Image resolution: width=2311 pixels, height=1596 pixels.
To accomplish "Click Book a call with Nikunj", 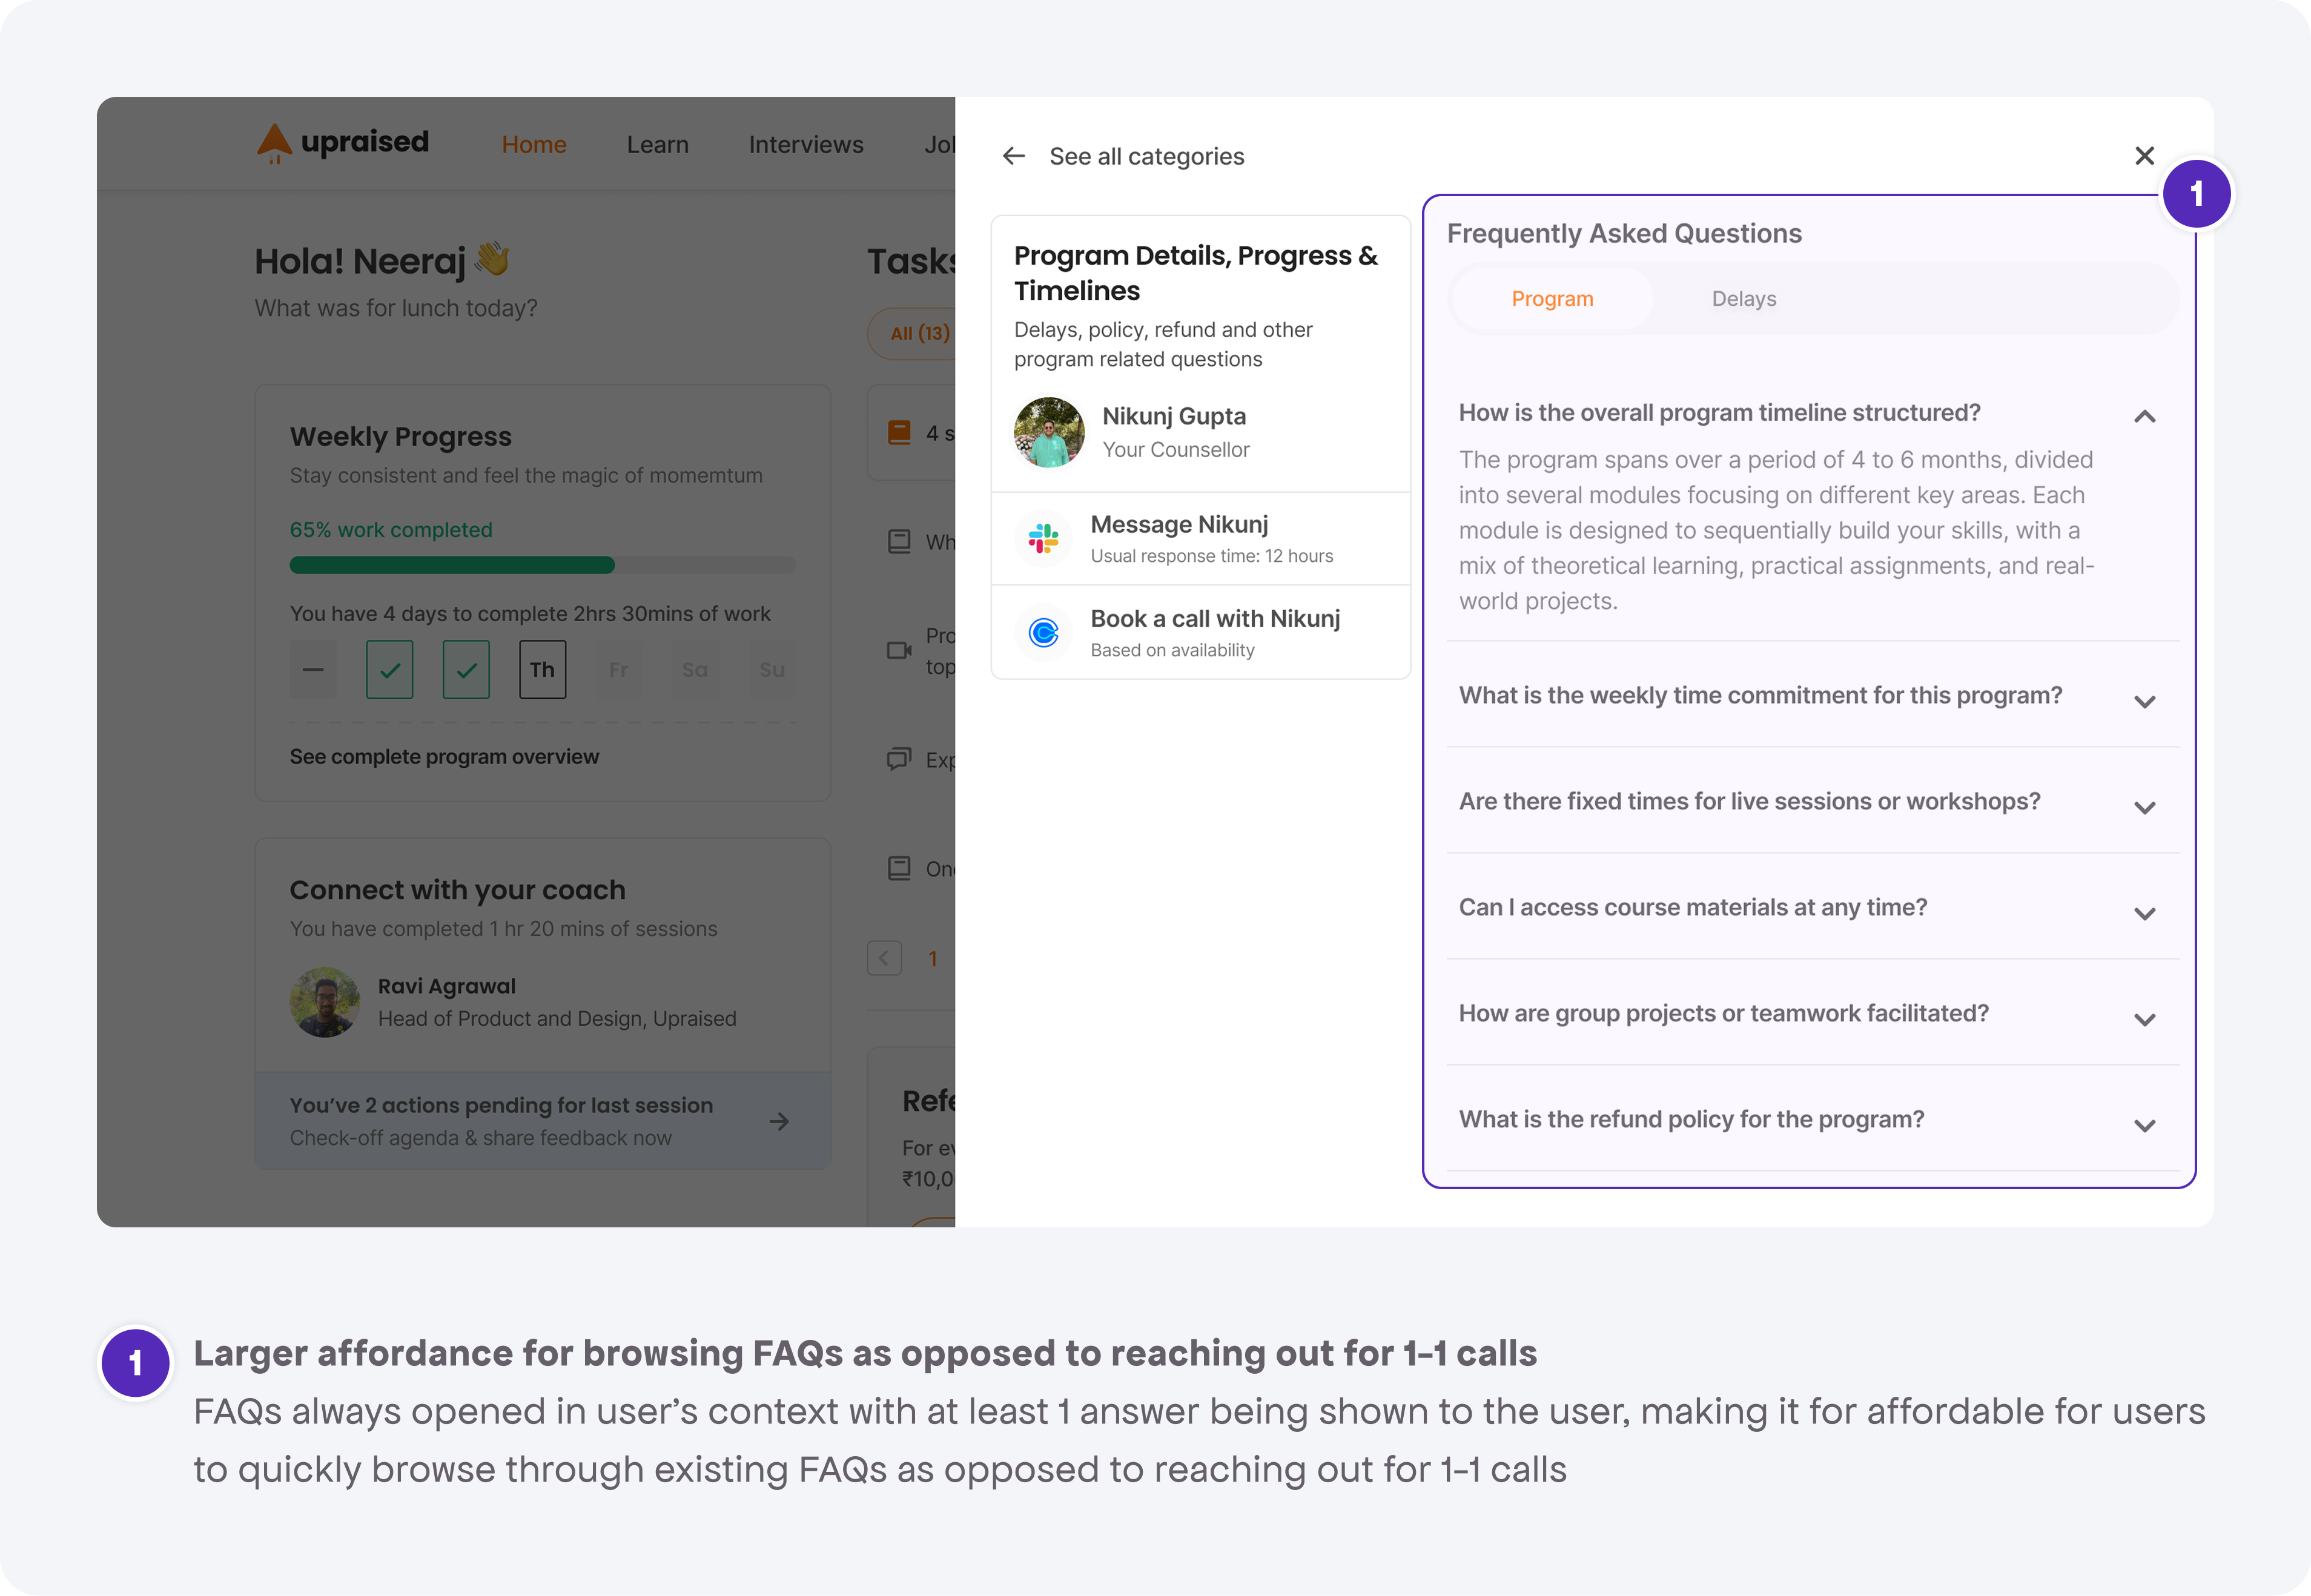I will 1200,633.
